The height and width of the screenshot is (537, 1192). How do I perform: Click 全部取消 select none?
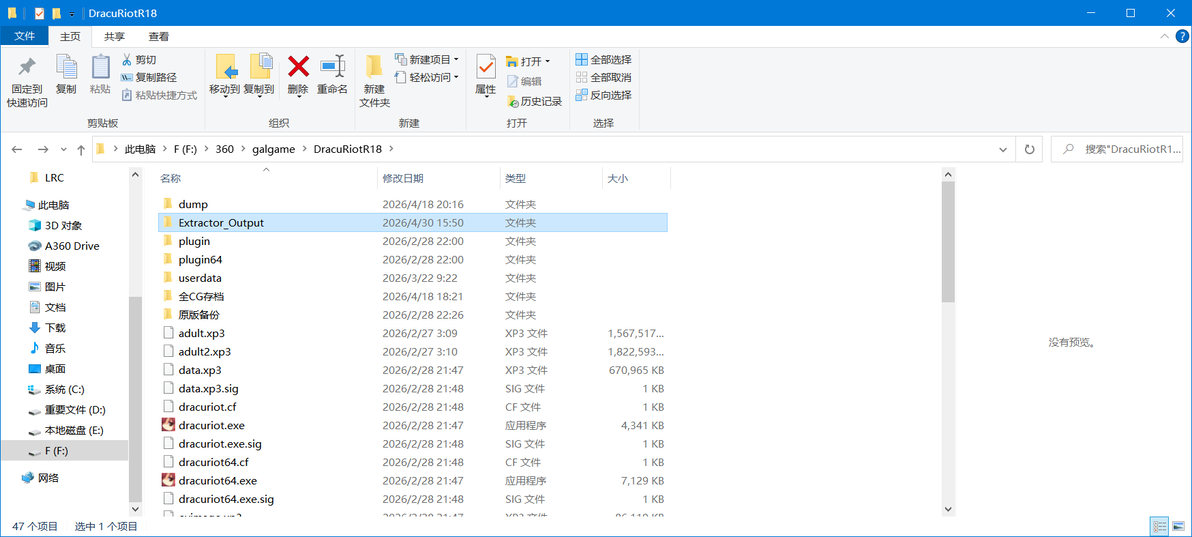coord(604,77)
